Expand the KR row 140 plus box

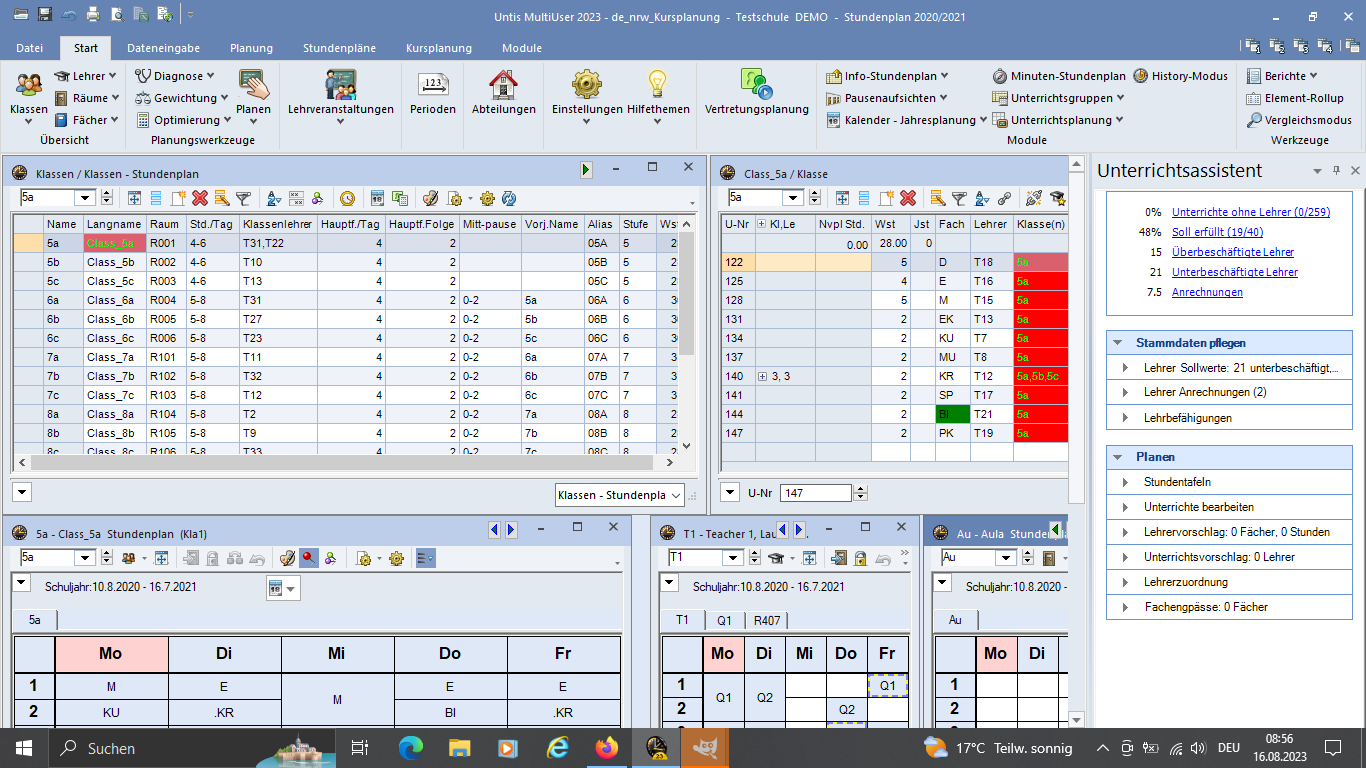[x=763, y=376]
